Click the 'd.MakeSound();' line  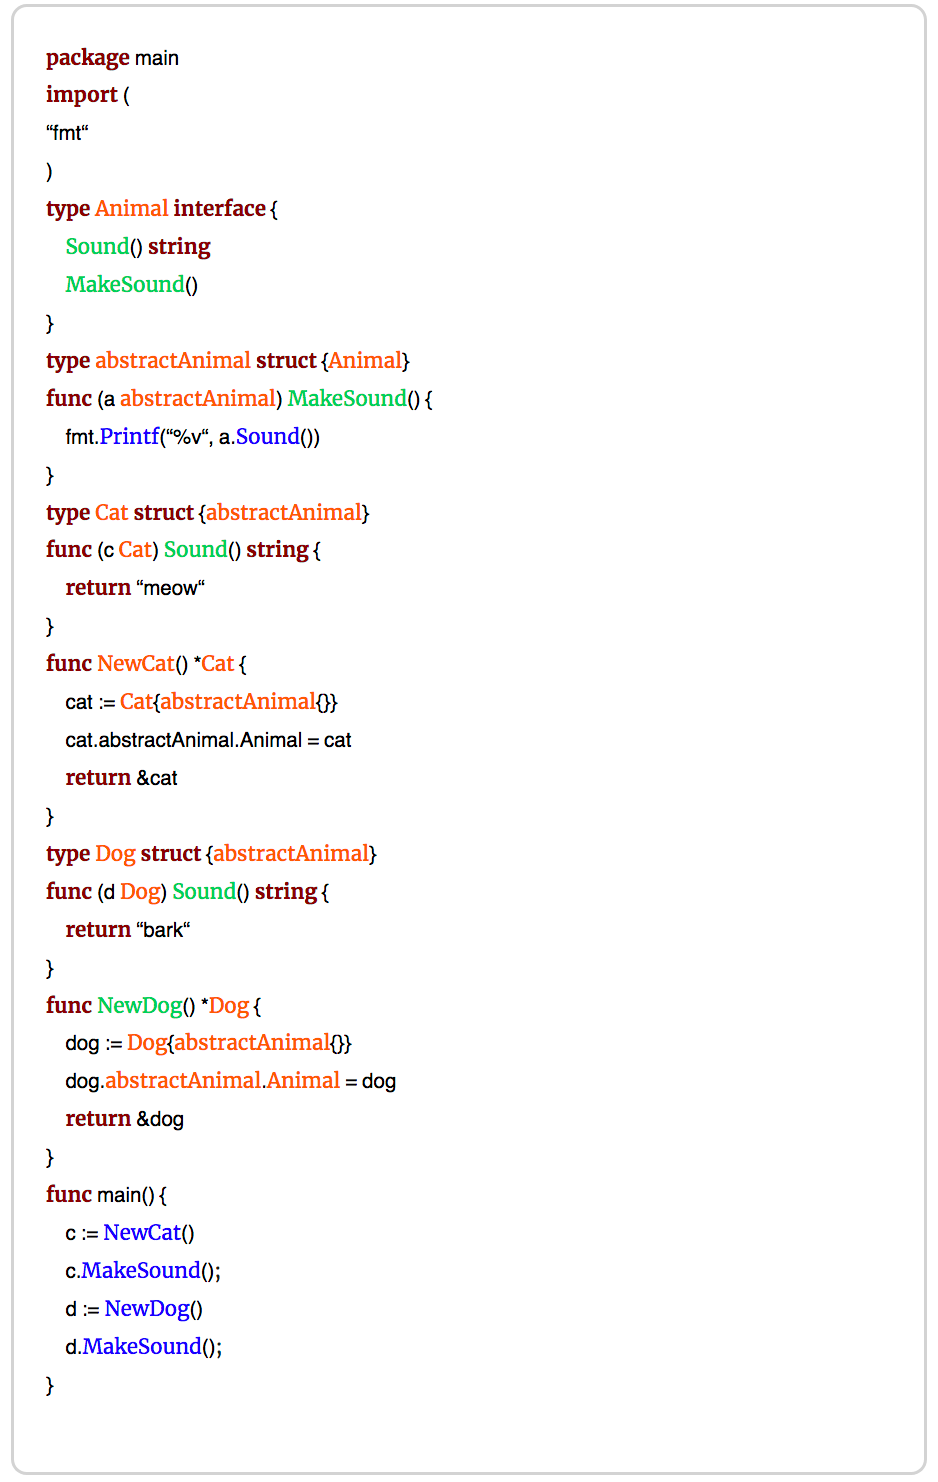click(x=144, y=1347)
